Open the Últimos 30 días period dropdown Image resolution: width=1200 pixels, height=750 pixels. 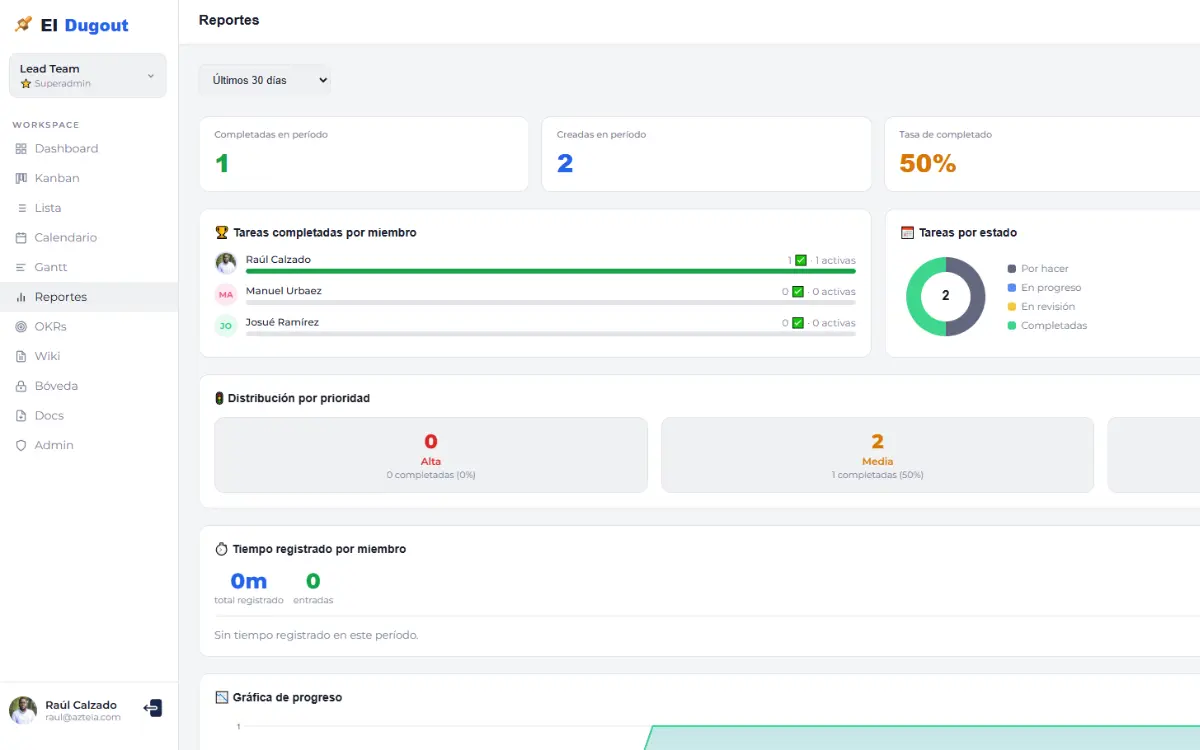click(x=265, y=80)
